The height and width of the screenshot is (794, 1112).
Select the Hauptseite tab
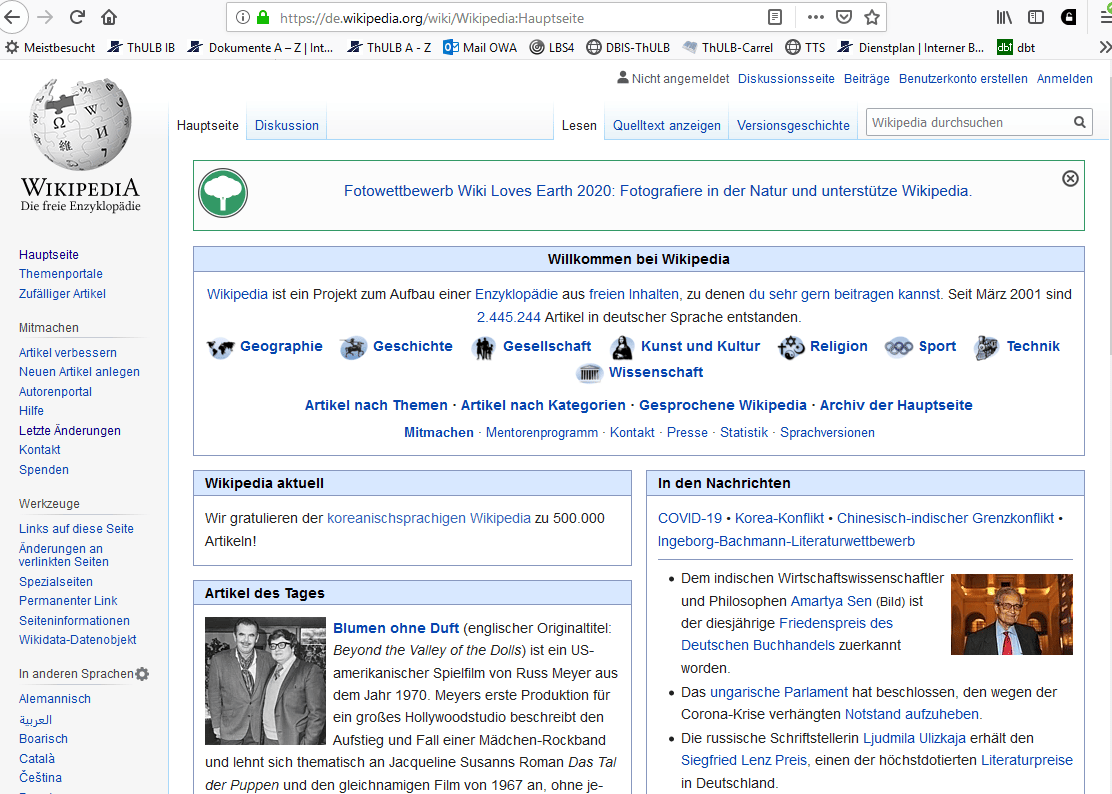click(208, 125)
